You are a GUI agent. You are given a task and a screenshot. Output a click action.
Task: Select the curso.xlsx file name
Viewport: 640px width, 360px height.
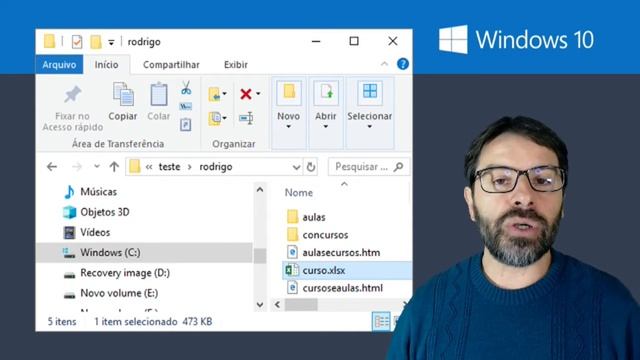[324, 270]
